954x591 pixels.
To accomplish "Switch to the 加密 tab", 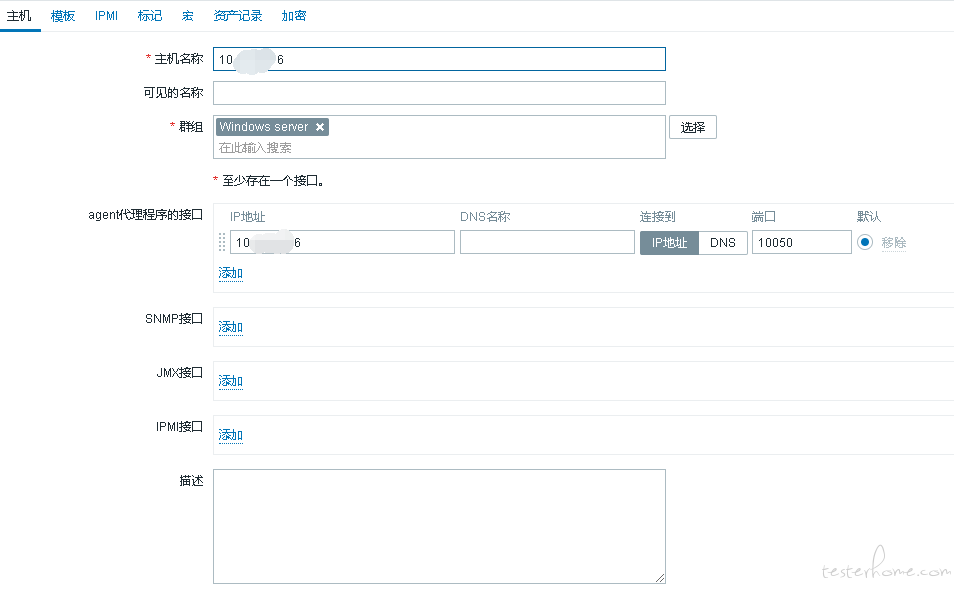I will click(294, 16).
